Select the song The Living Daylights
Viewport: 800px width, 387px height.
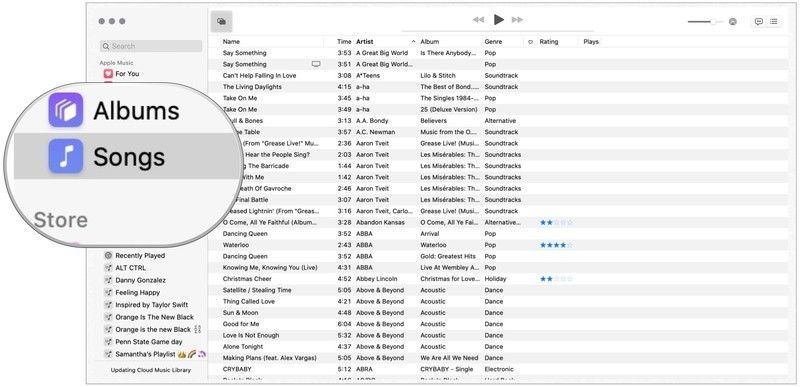click(x=252, y=87)
